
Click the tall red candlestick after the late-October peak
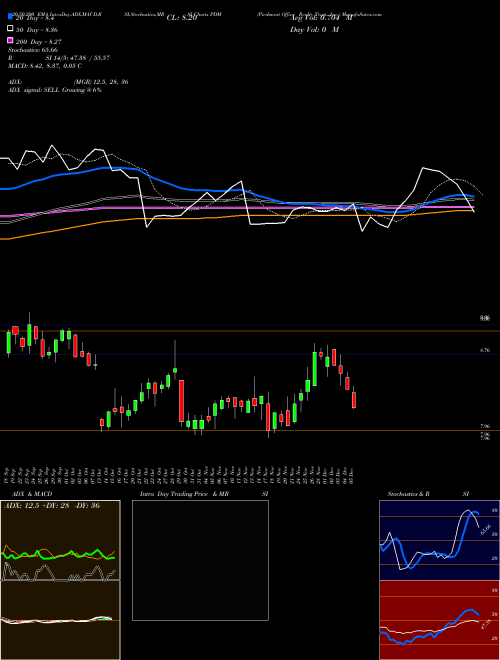point(181,401)
